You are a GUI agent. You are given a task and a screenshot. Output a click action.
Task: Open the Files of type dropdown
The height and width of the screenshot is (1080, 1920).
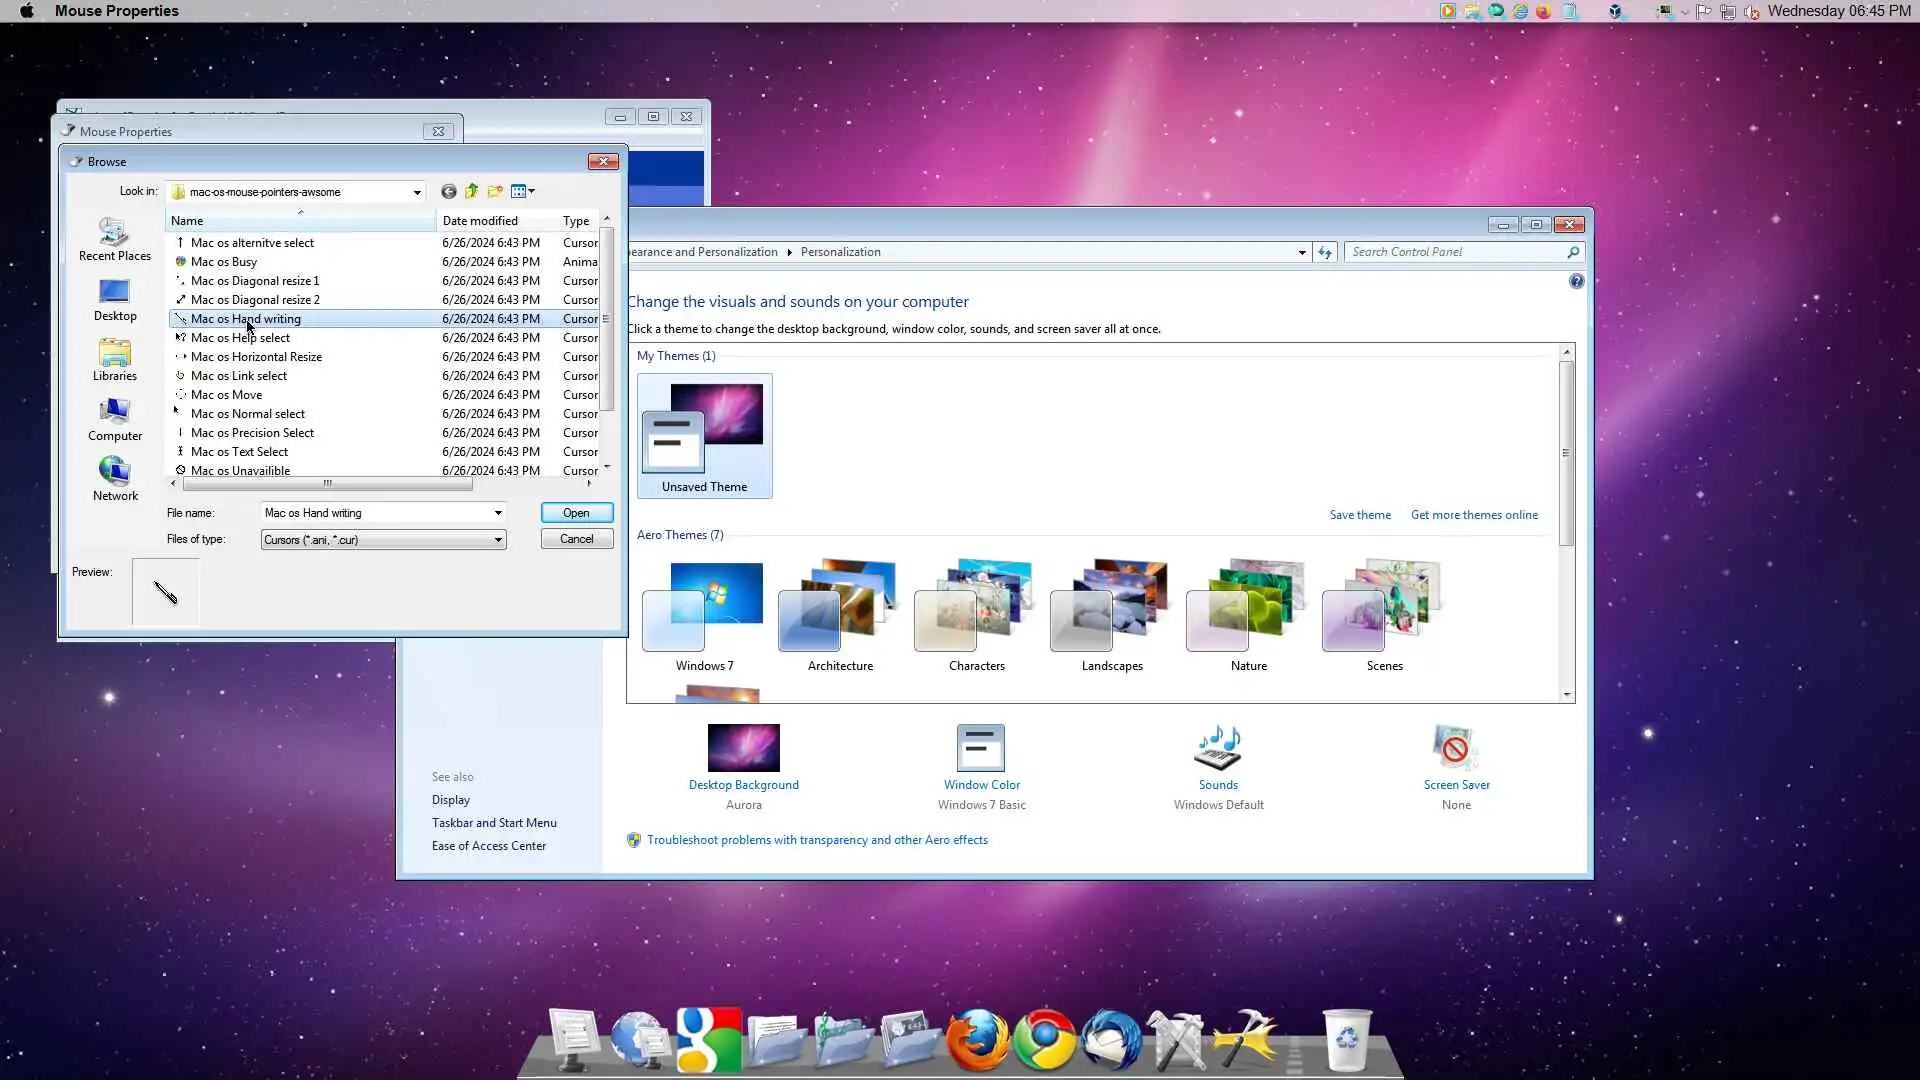coord(498,540)
